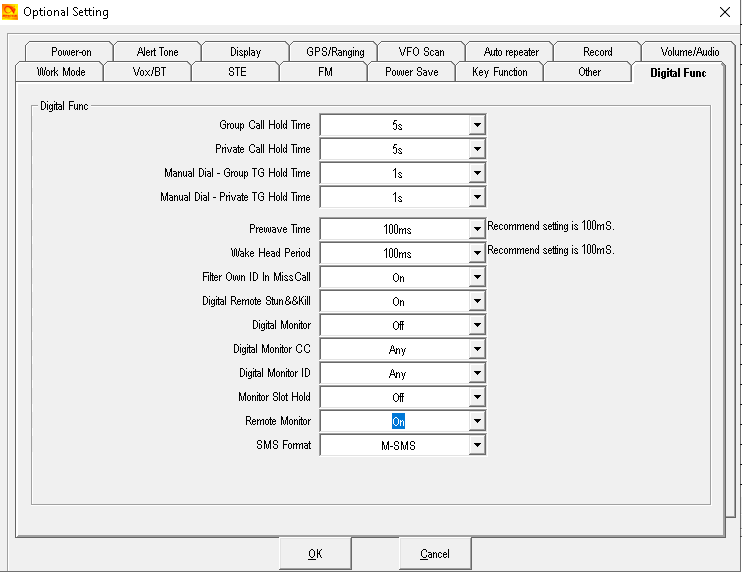Go to the Key Function tab
This screenshot has height=573, width=742.
499,72
